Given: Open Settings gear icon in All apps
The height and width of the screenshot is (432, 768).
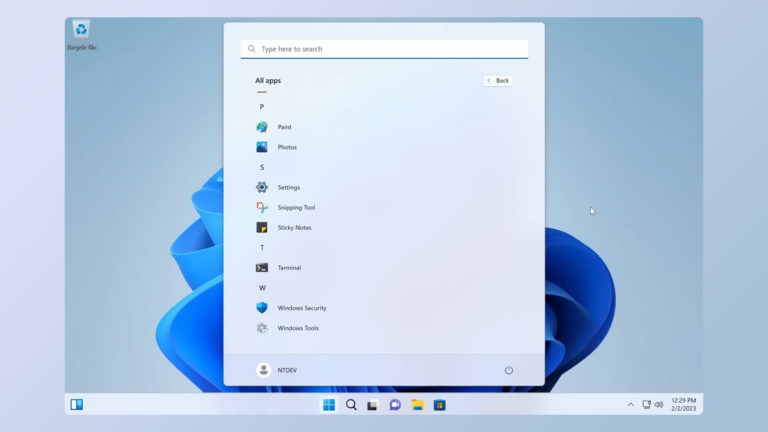Looking at the screenshot, I should [262, 187].
